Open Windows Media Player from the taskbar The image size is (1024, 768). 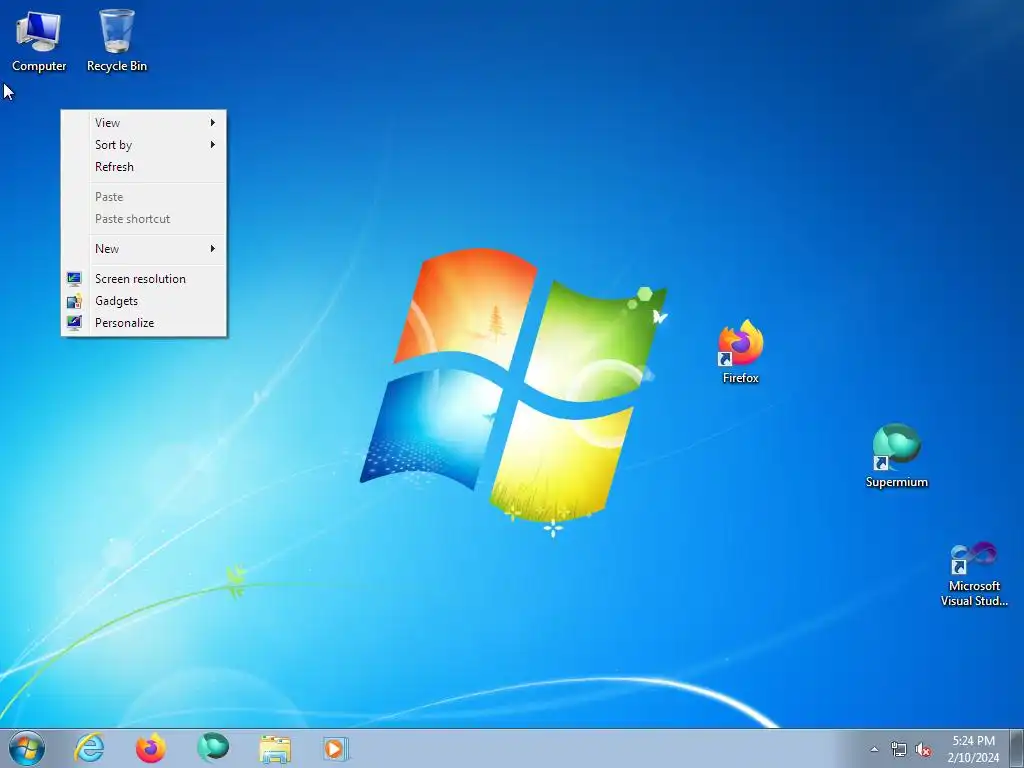coord(336,748)
